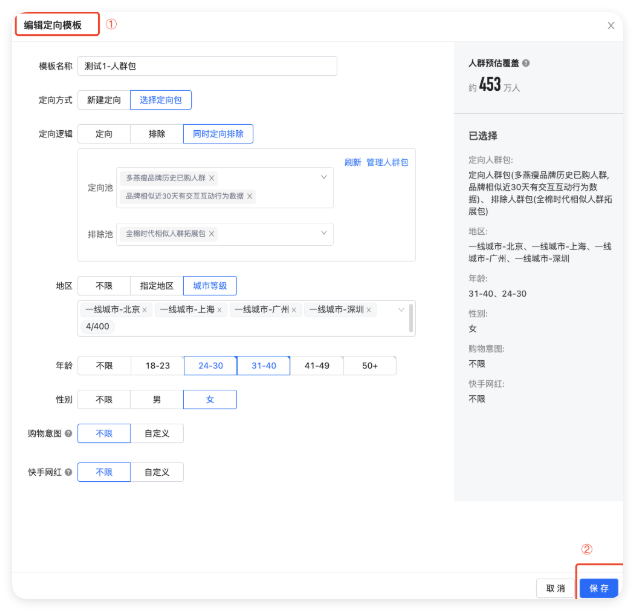Remove the 一线城市-北京 tag
Screen dimensions: 635x611
click(145, 310)
